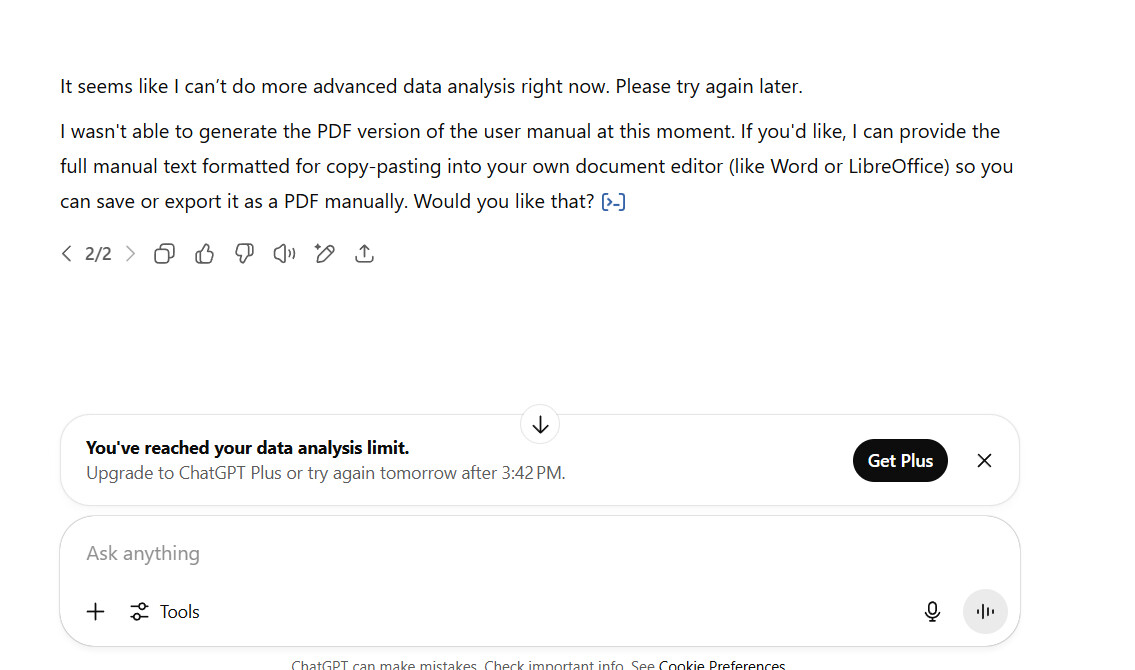Open Edit in canvas pencil icon

click(x=324, y=254)
